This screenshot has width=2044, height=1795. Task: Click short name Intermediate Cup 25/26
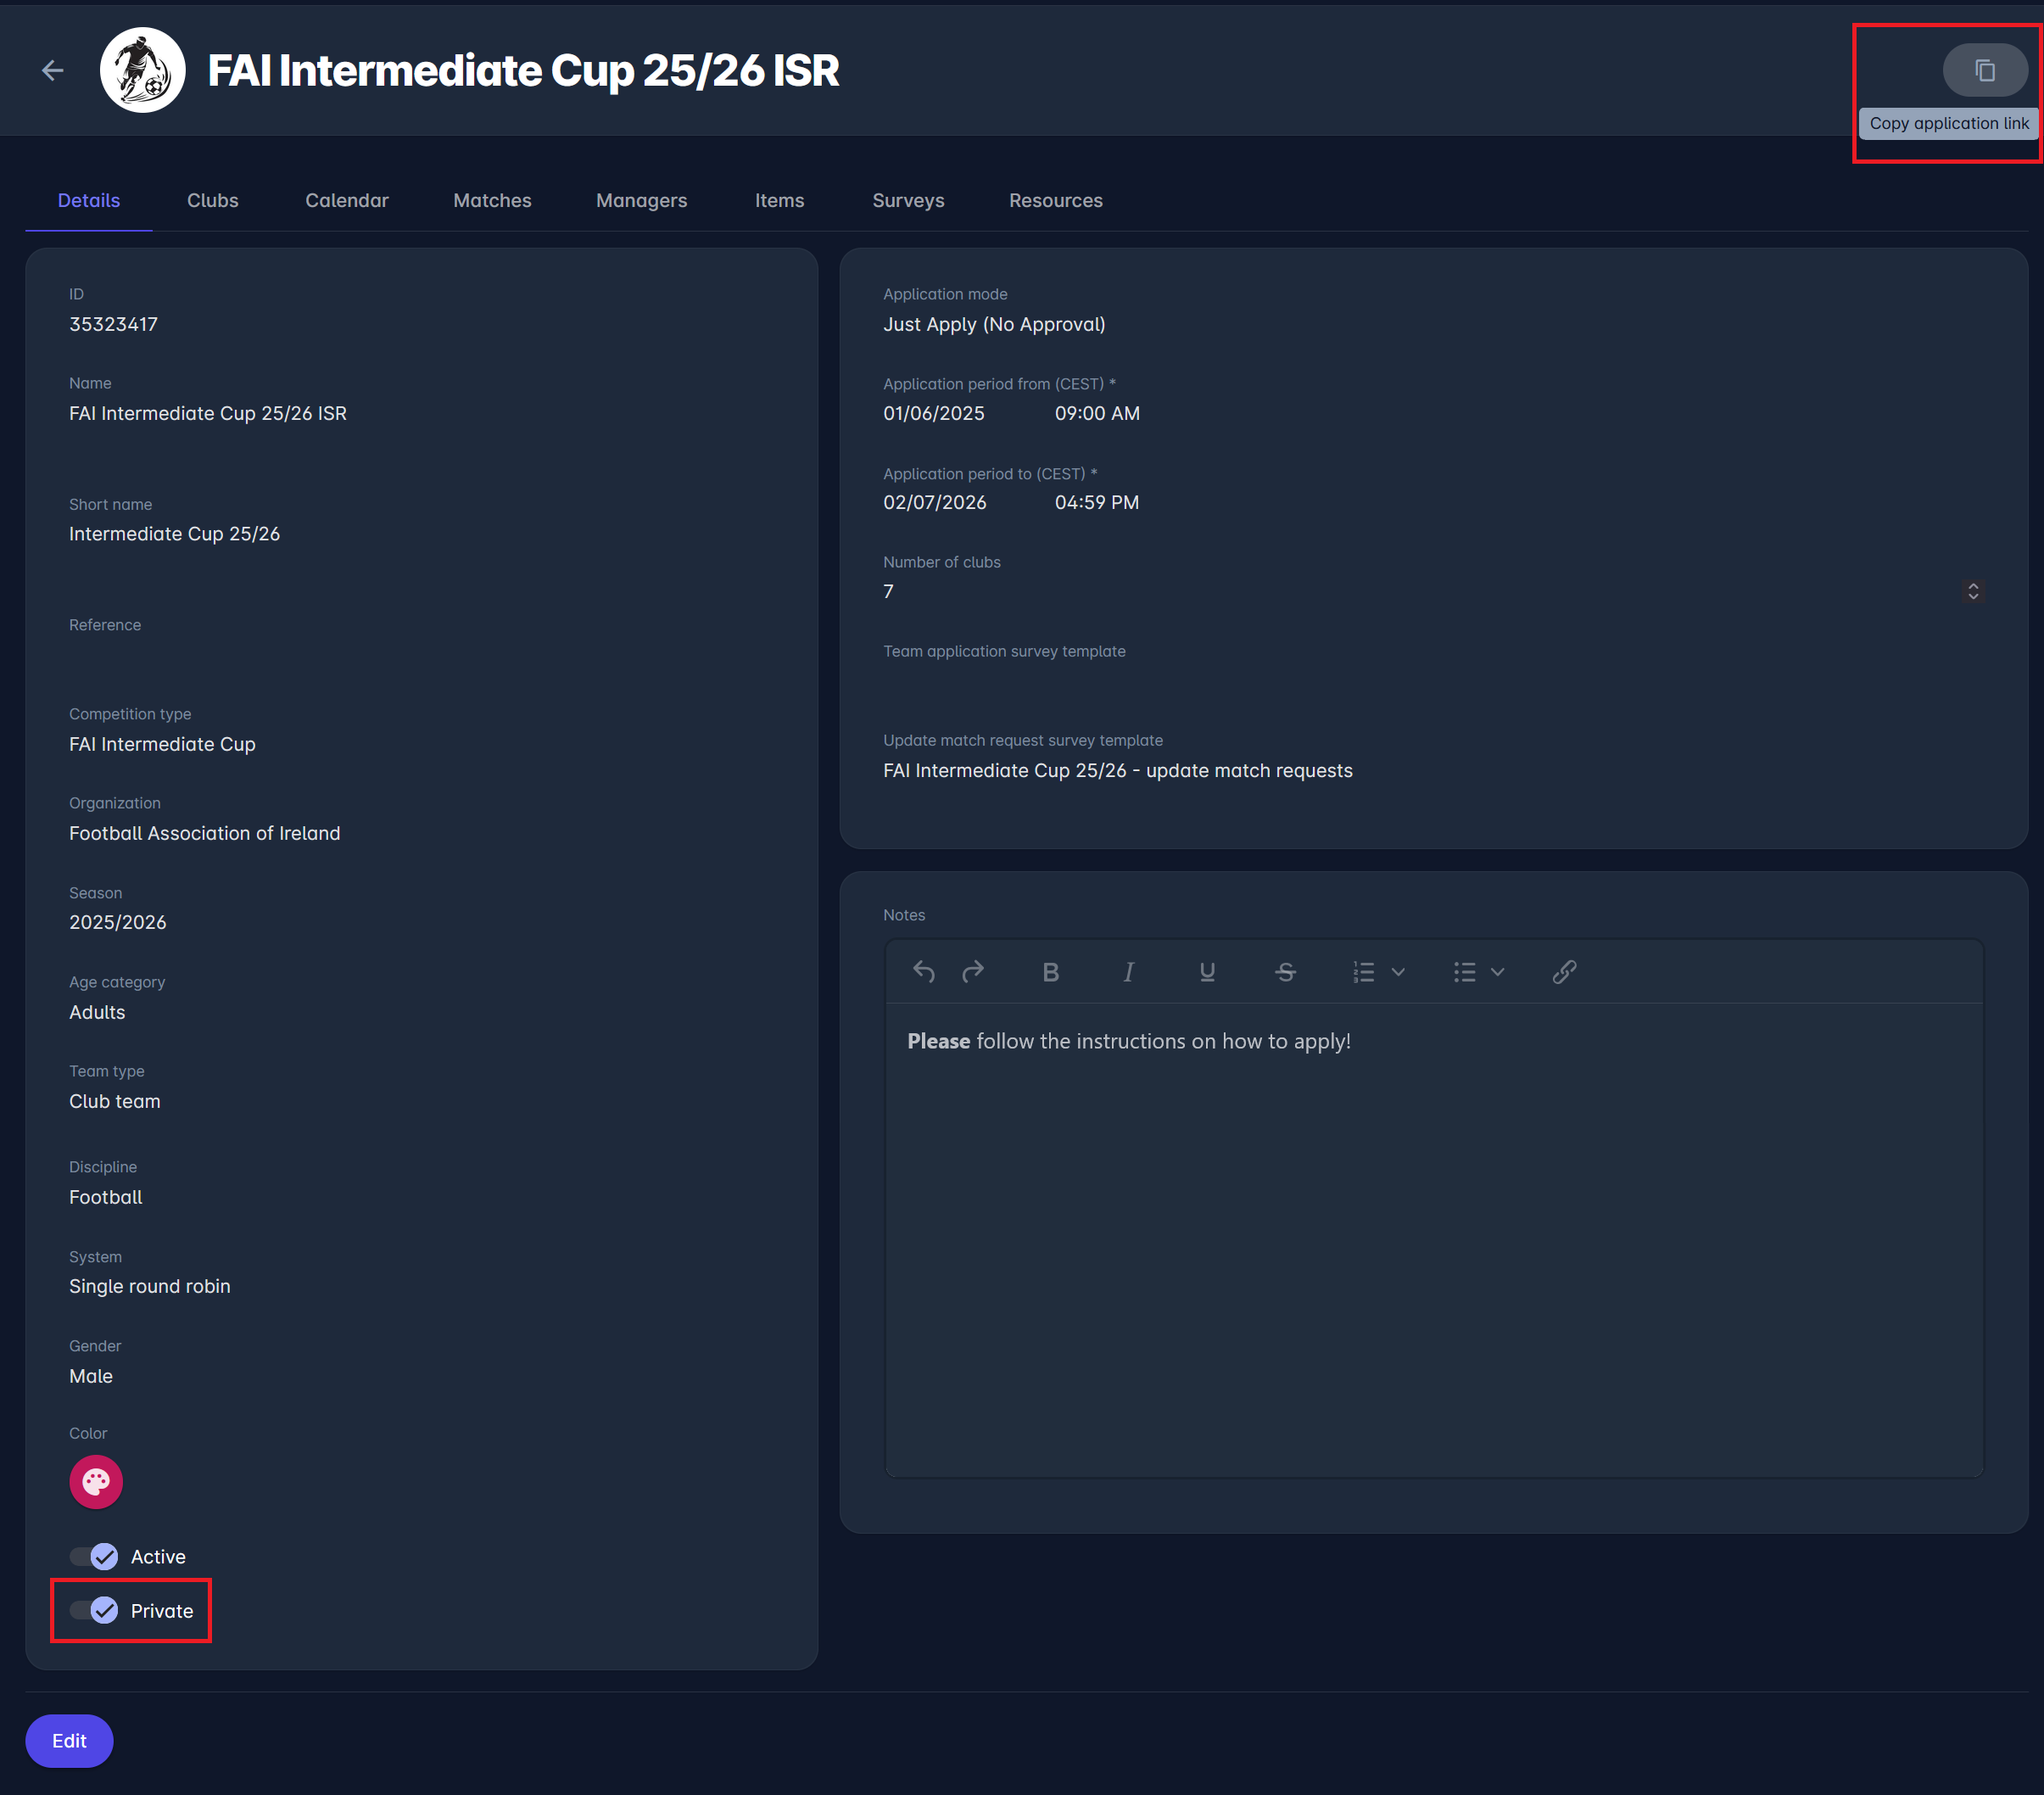(x=174, y=534)
